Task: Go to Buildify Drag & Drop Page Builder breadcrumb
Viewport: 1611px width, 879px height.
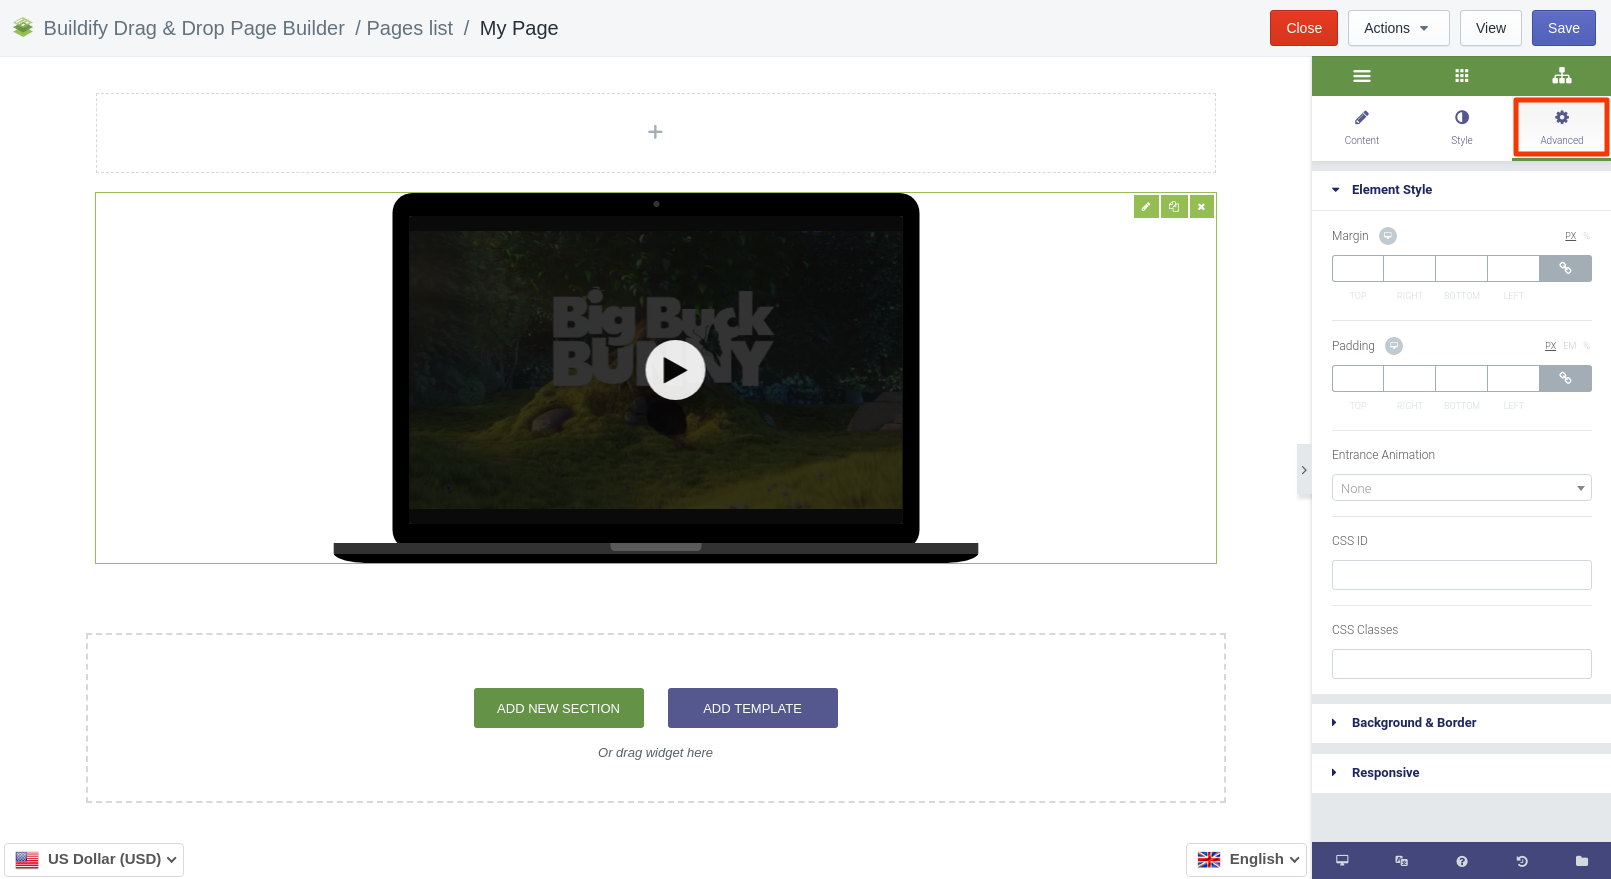Action: pyautogui.click(x=194, y=28)
